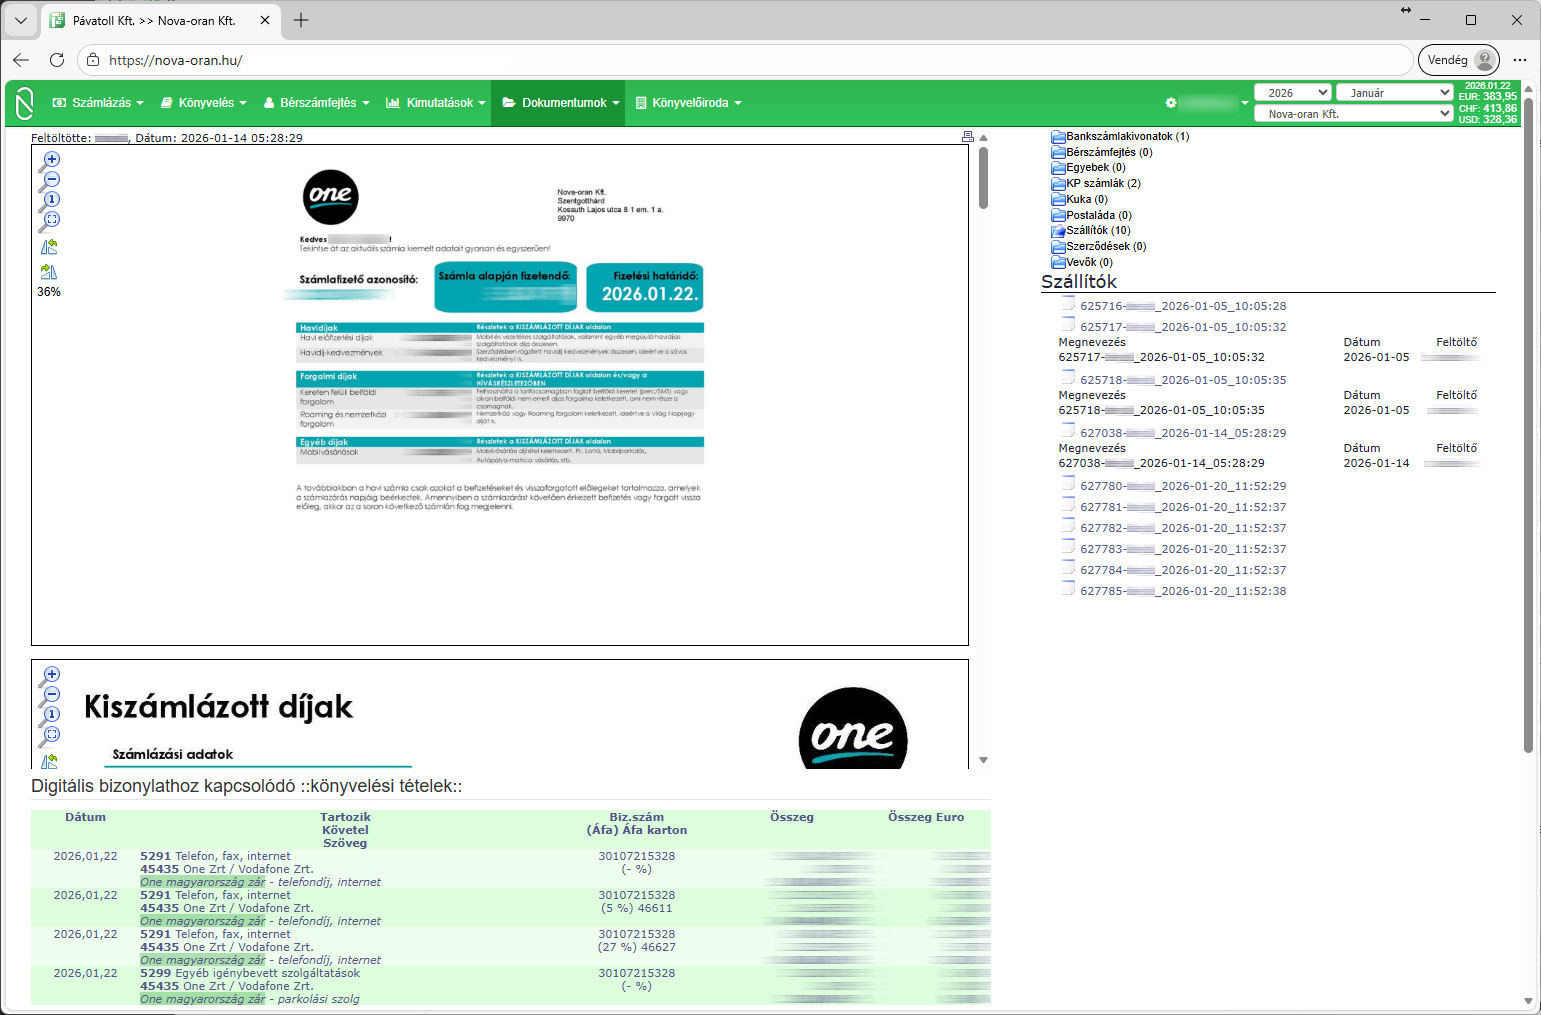Rotate first document page right

tap(49, 272)
